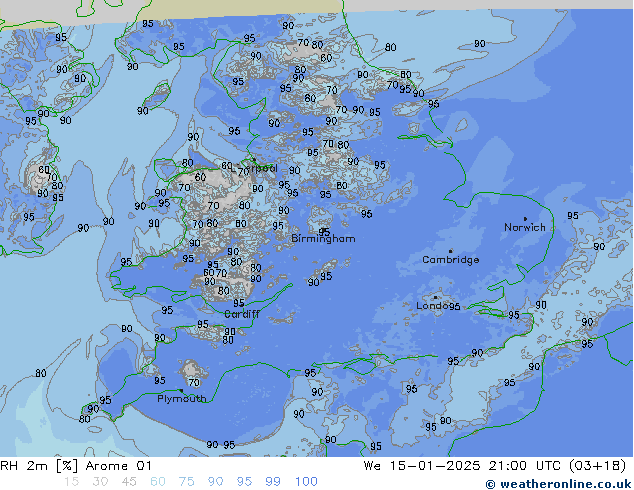Viewport: 634px width, 490px height.
Task: Click legend value 30
Action: [x=100, y=482]
